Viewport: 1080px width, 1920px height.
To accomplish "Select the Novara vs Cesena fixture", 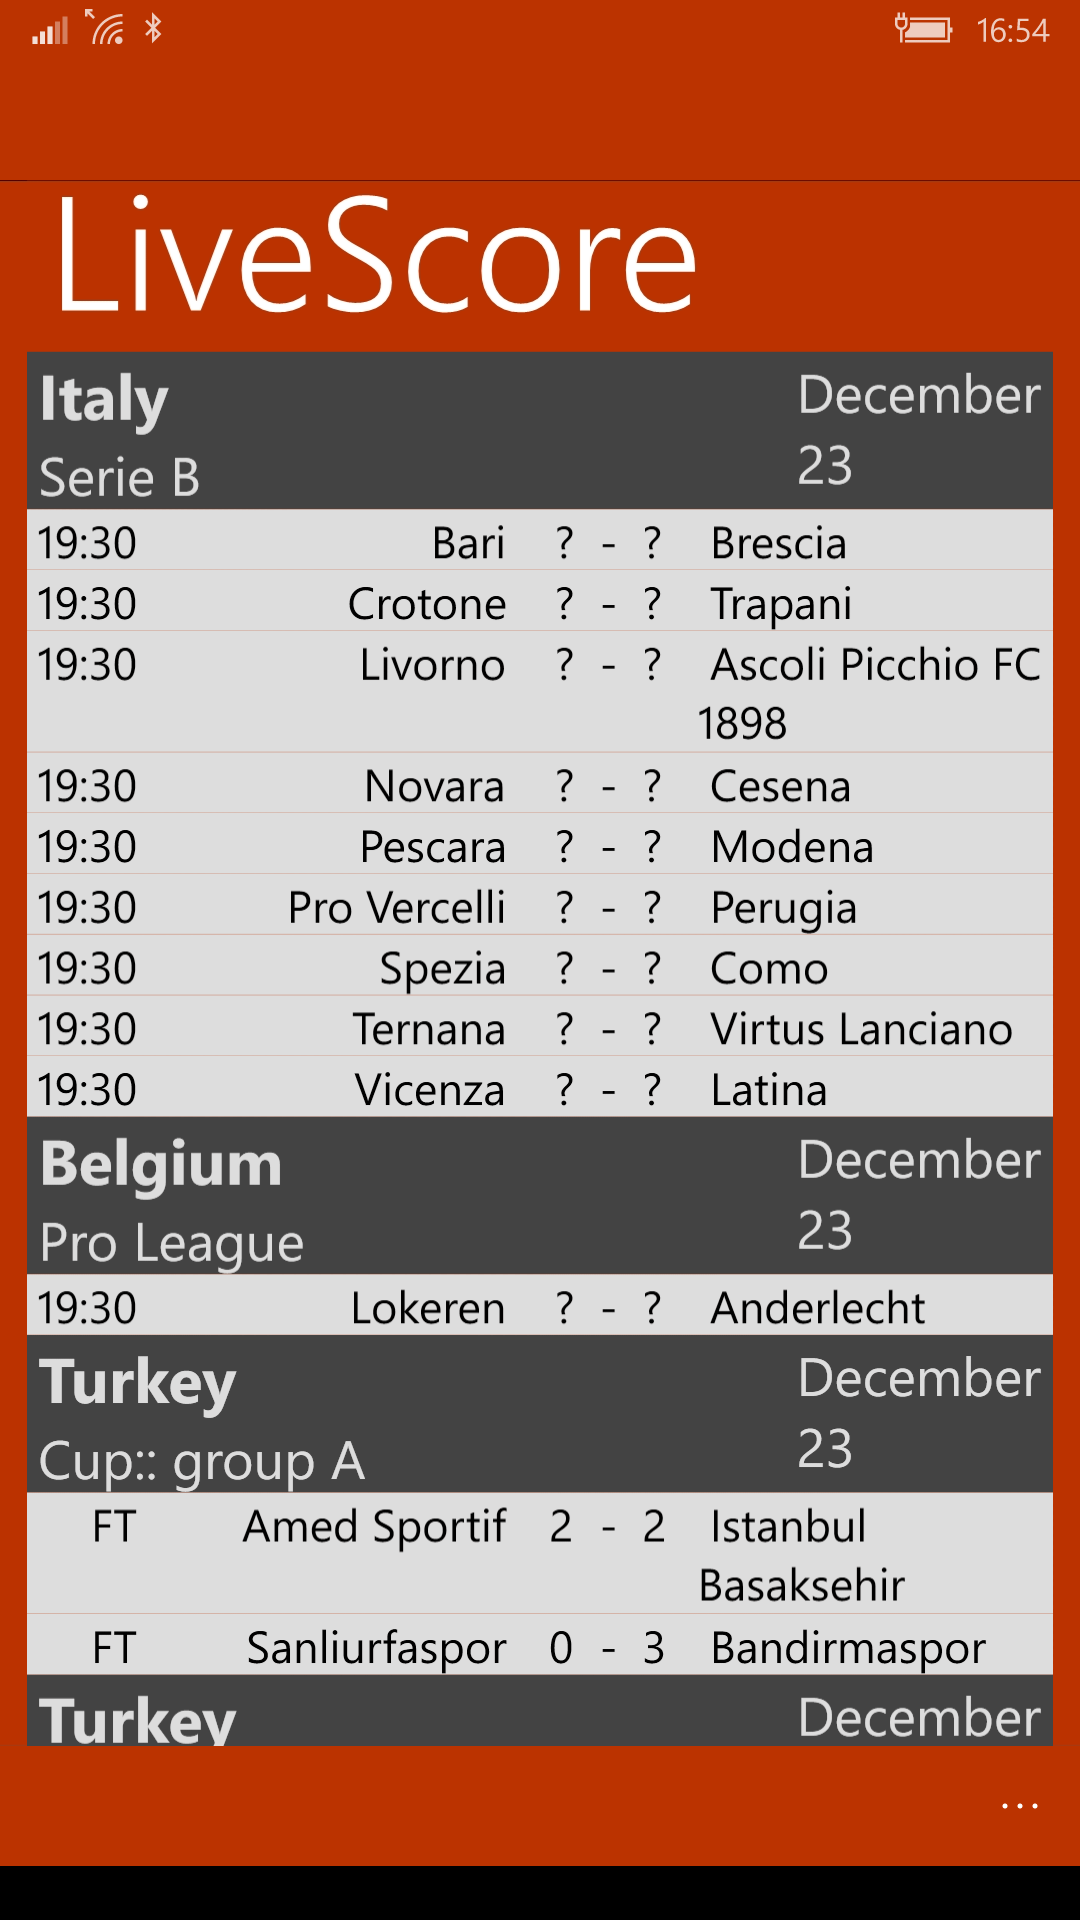I will click(540, 785).
